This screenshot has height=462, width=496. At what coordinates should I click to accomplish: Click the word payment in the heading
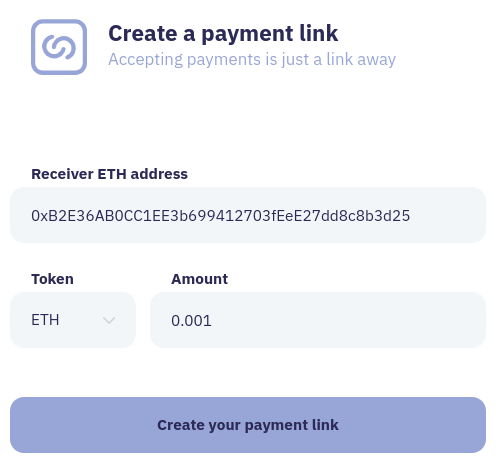[247, 34]
